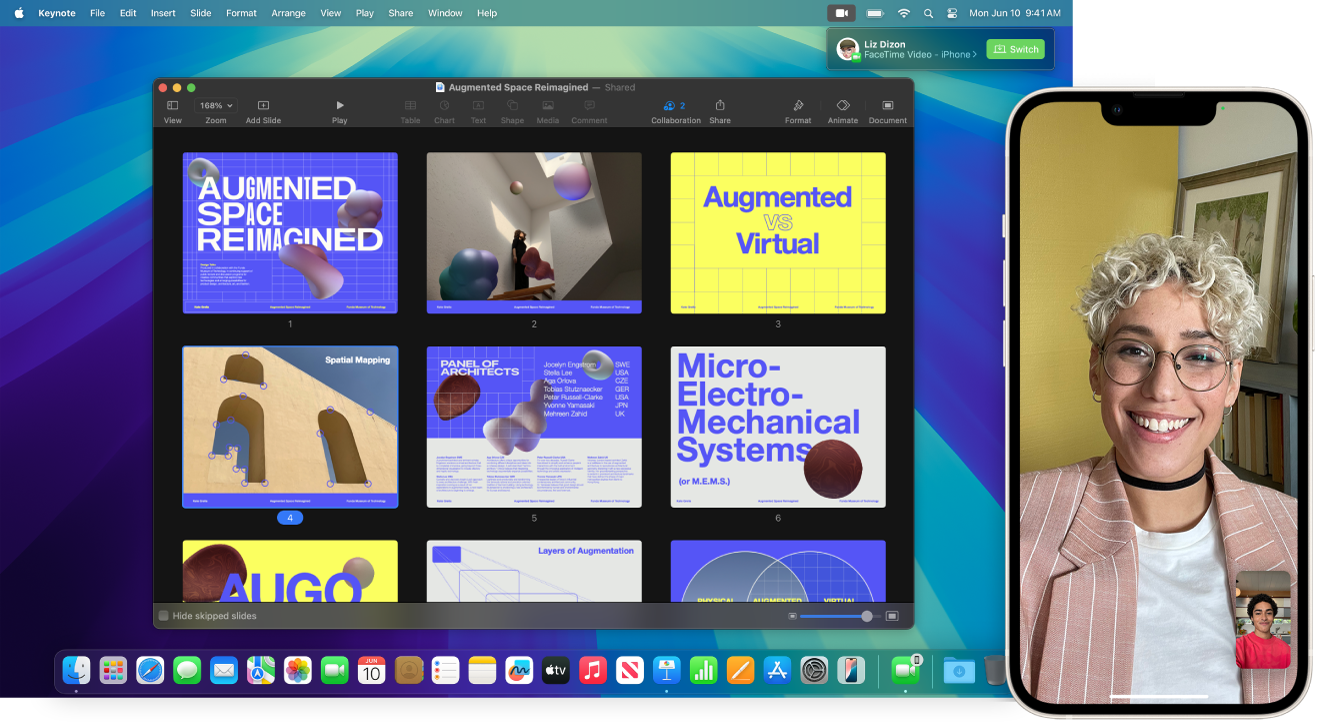The height and width of the screenshot is (724, 1318).
Task: Open the Document inspector icon
Action: [x=887, y=107]
